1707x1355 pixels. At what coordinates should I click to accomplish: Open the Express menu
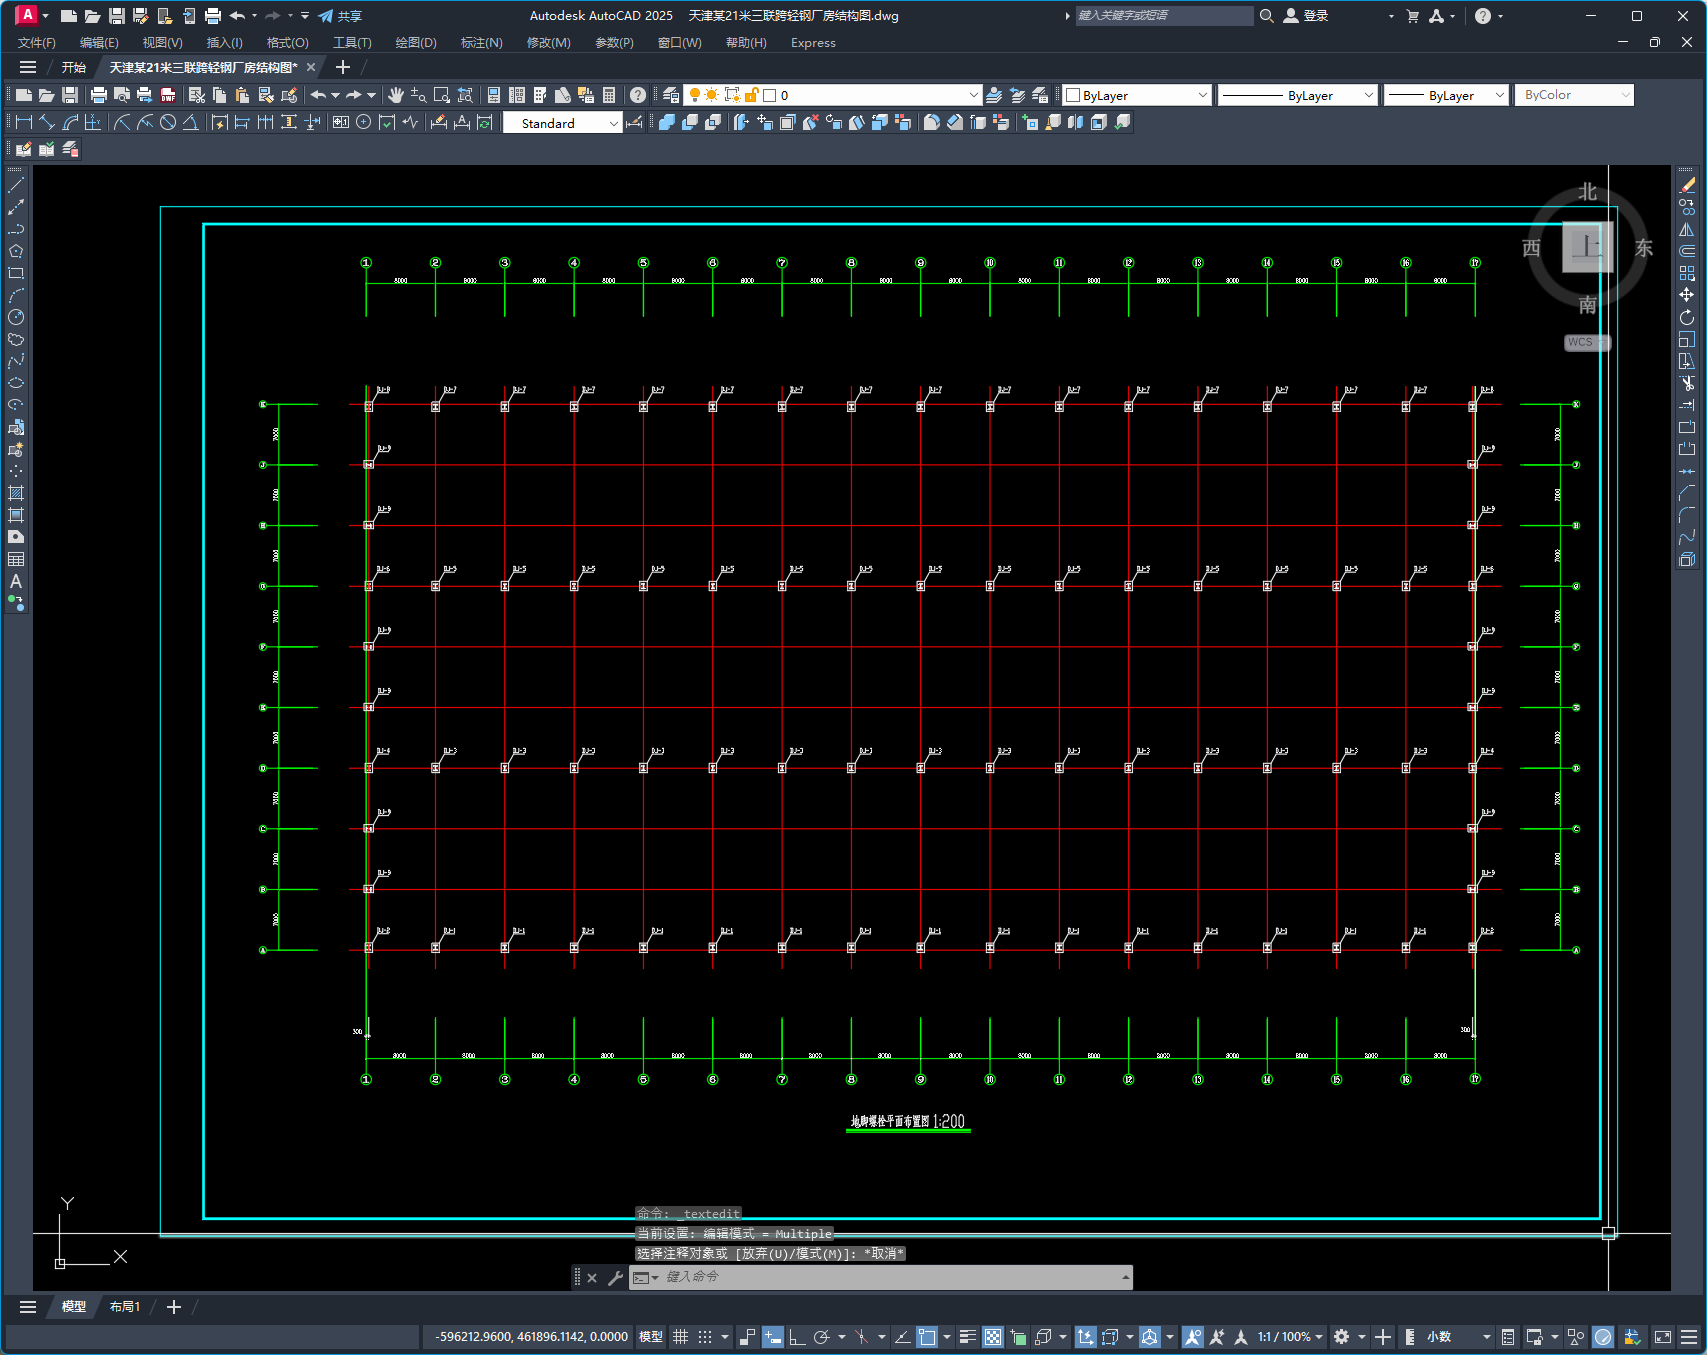[813, 43]
